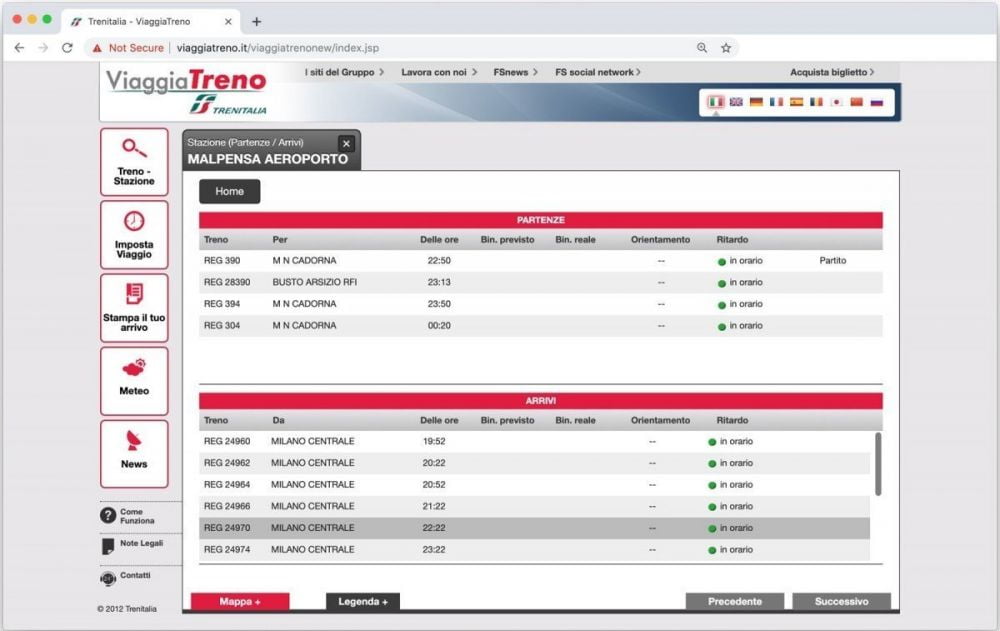
Task: Select the Treno-Stazione search tool
Action: click(135, 160)
